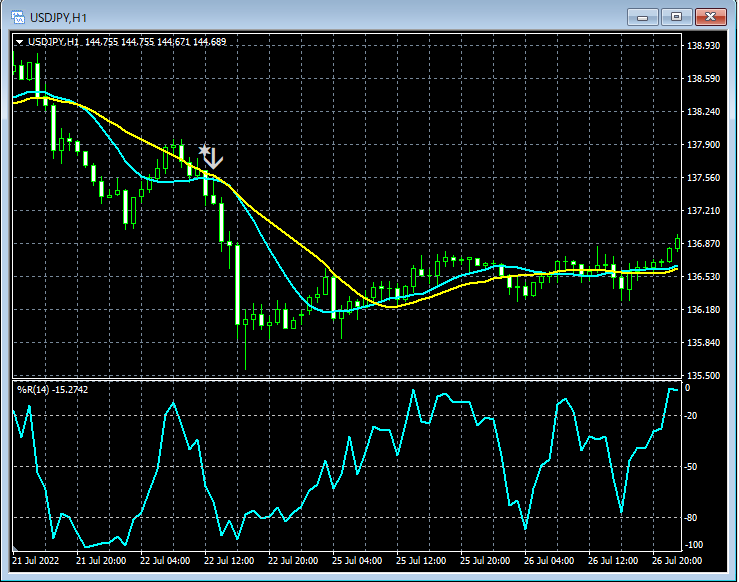Click the OHLC header 'USDJPY,H1 144.755 144.755 144.671 144.689'
Image resolution: width=739 pixels, height=582 pixels.
click(x=127, y=42)
